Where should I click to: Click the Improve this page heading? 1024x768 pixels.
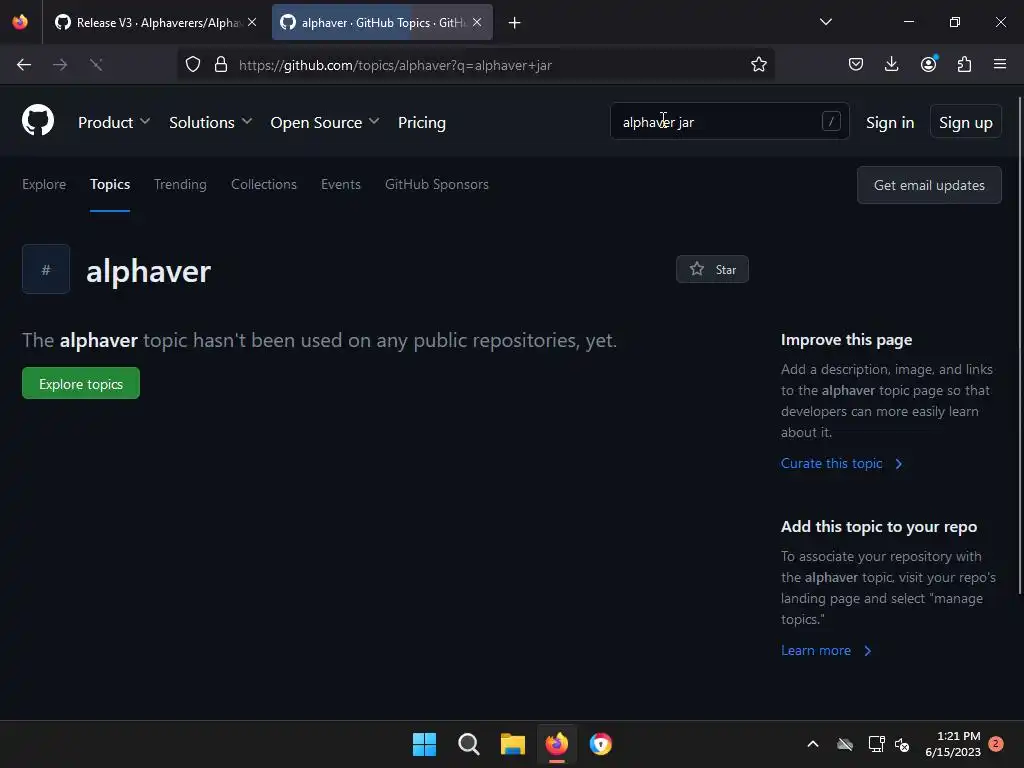coord(846,340)
